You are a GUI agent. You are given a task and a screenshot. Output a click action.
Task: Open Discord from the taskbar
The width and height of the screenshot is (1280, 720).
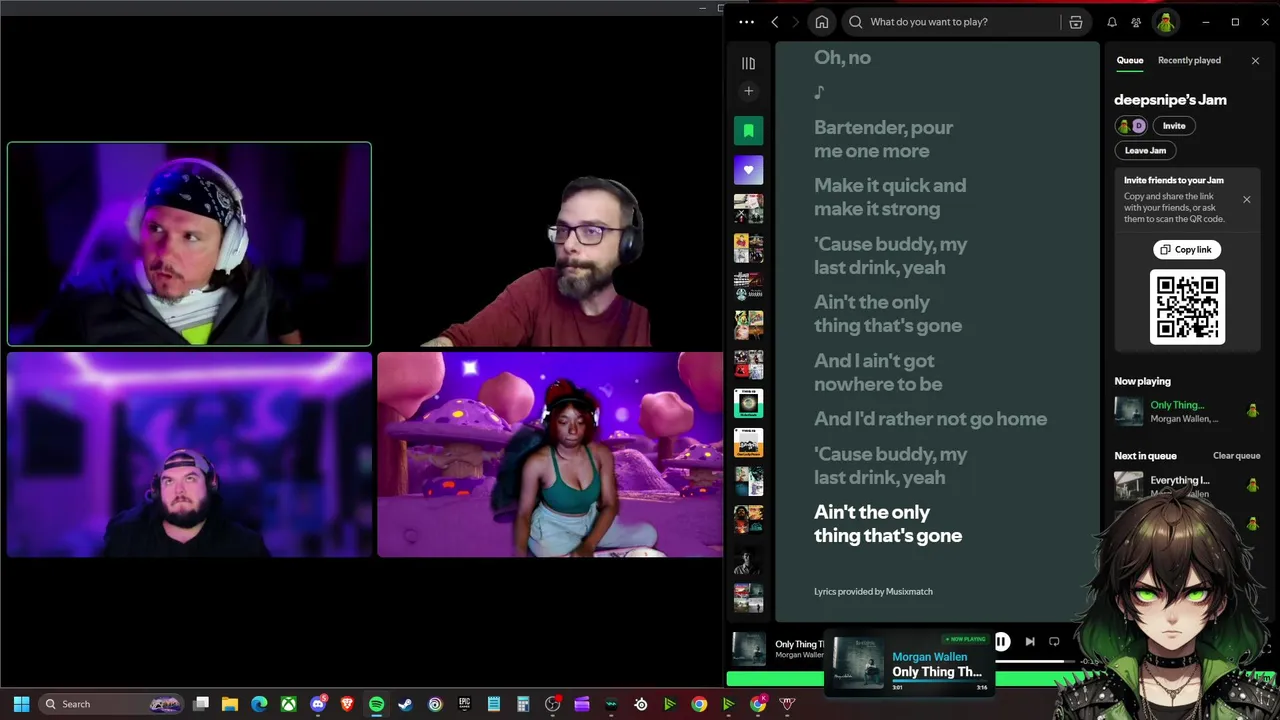(318, 704)
